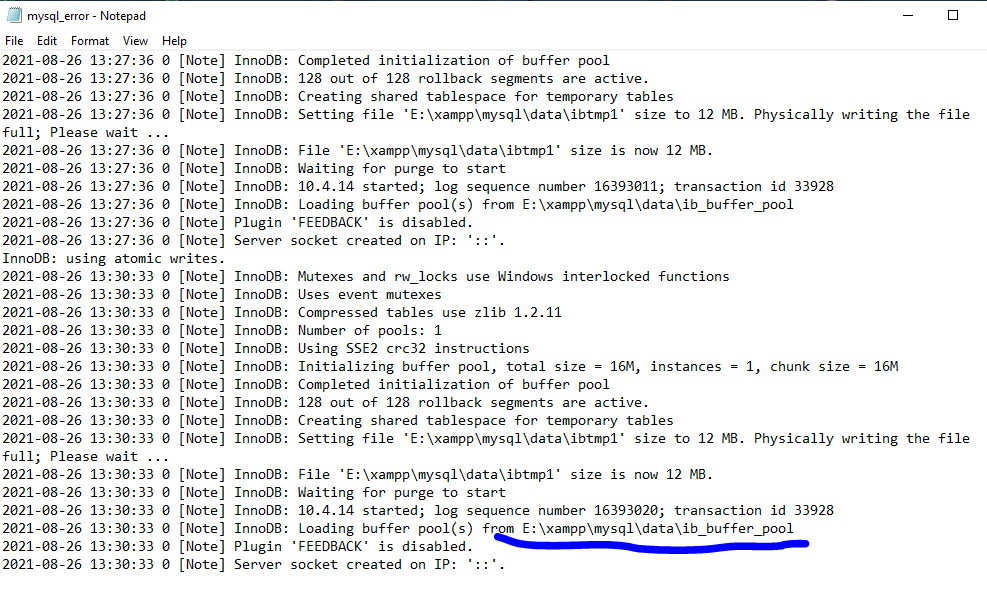987x592 pixels.
Task: Click the 'mysql_error - Notepad' window title
Action: click(86, 16)
